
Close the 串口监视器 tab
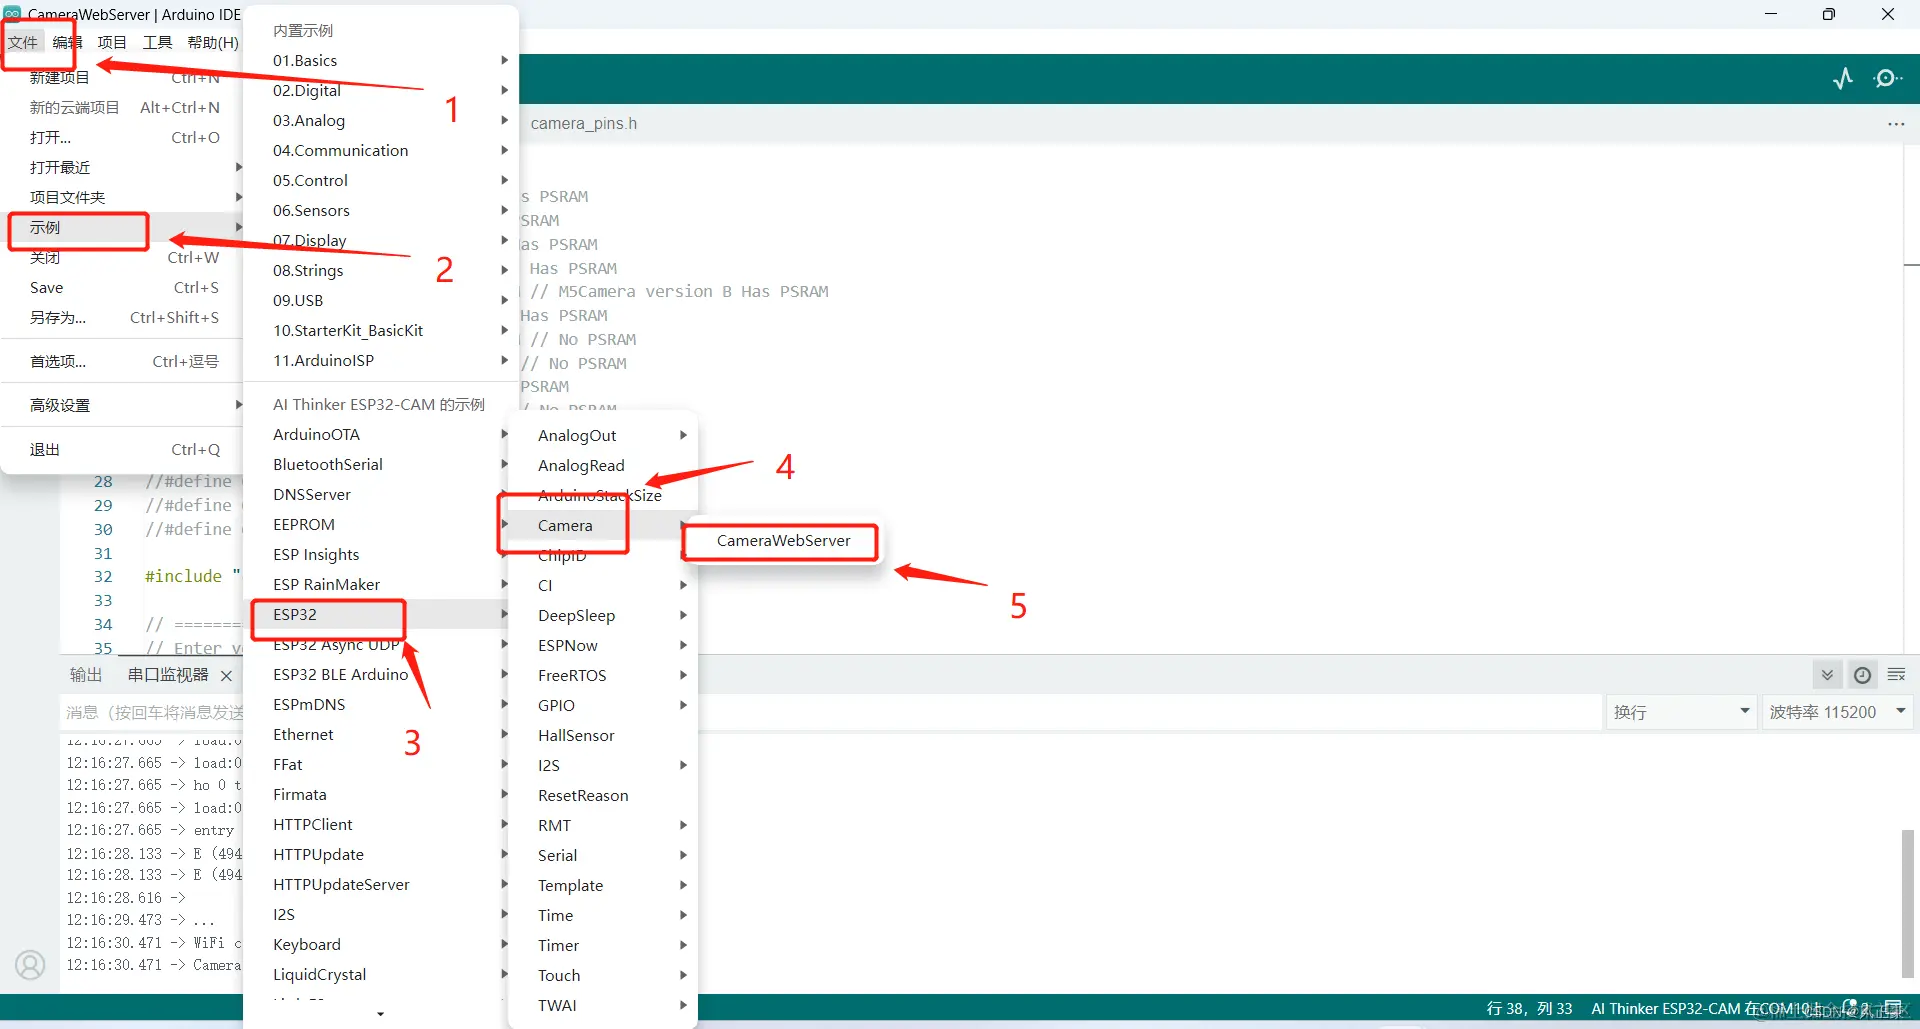point(227,676)
